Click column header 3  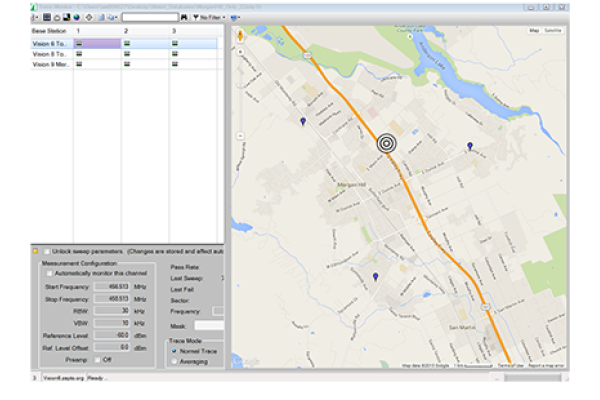174,31
